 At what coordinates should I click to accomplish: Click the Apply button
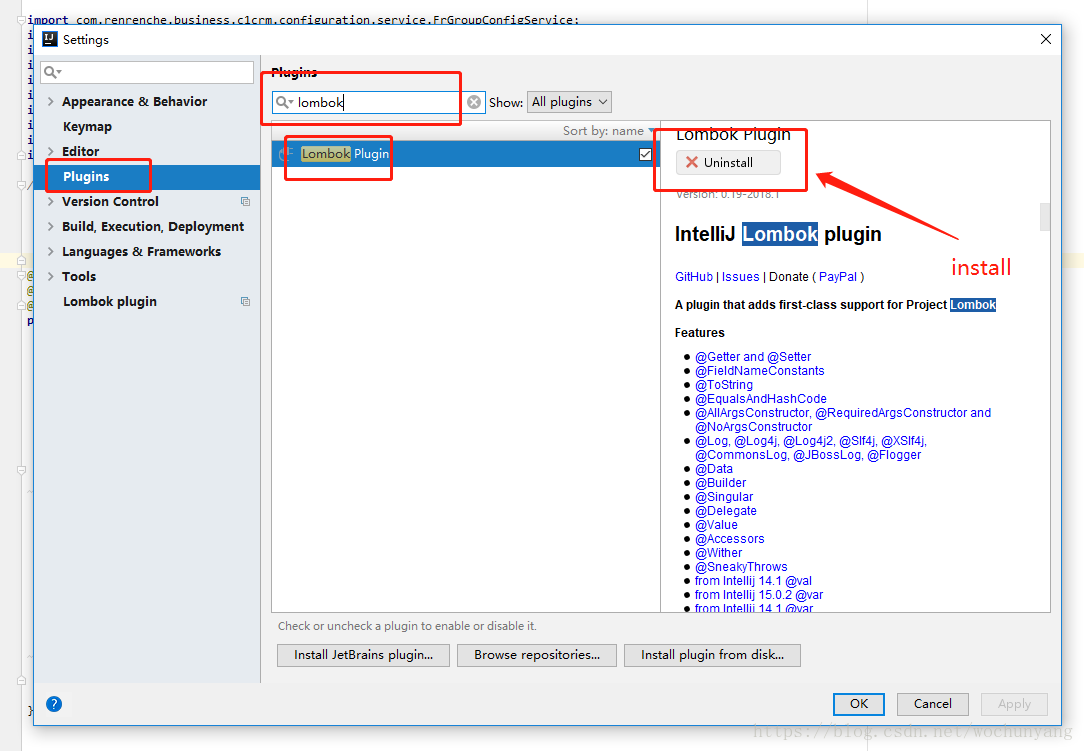(x=1014, y=704)
